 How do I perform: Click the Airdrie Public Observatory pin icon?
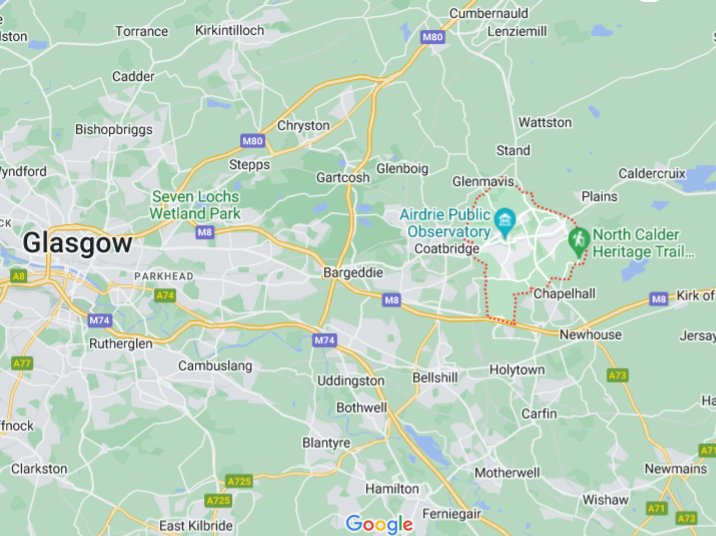505,222
